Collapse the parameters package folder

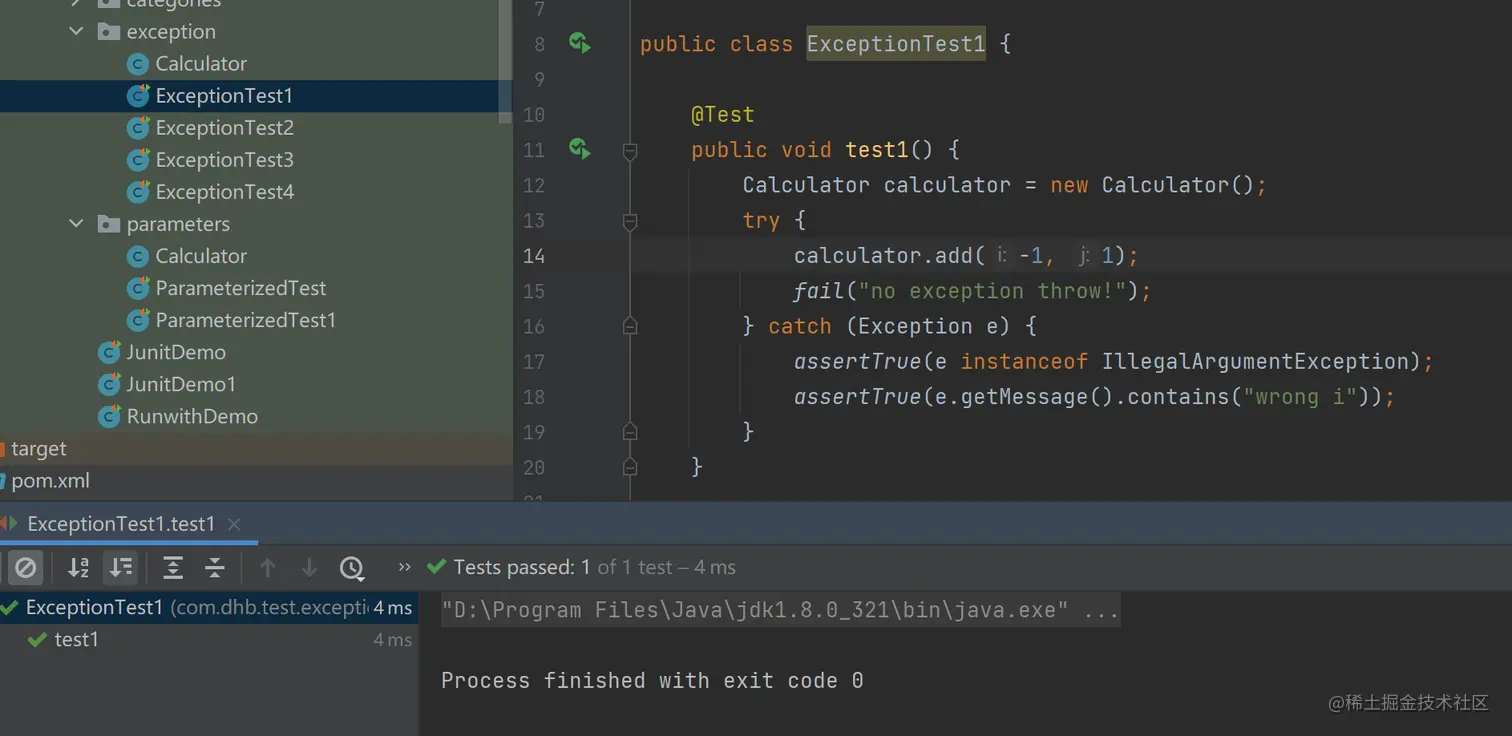76,223
